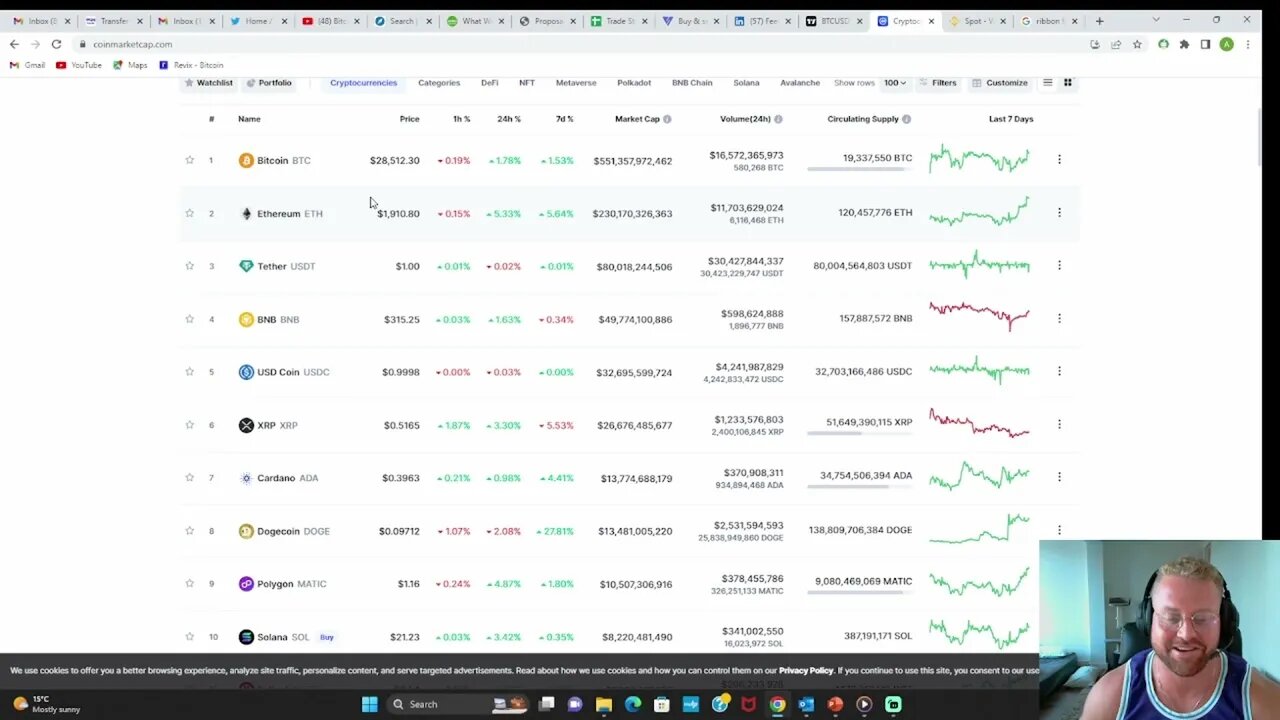
Task: Open the DeFi tab
Action: (489, 83)
